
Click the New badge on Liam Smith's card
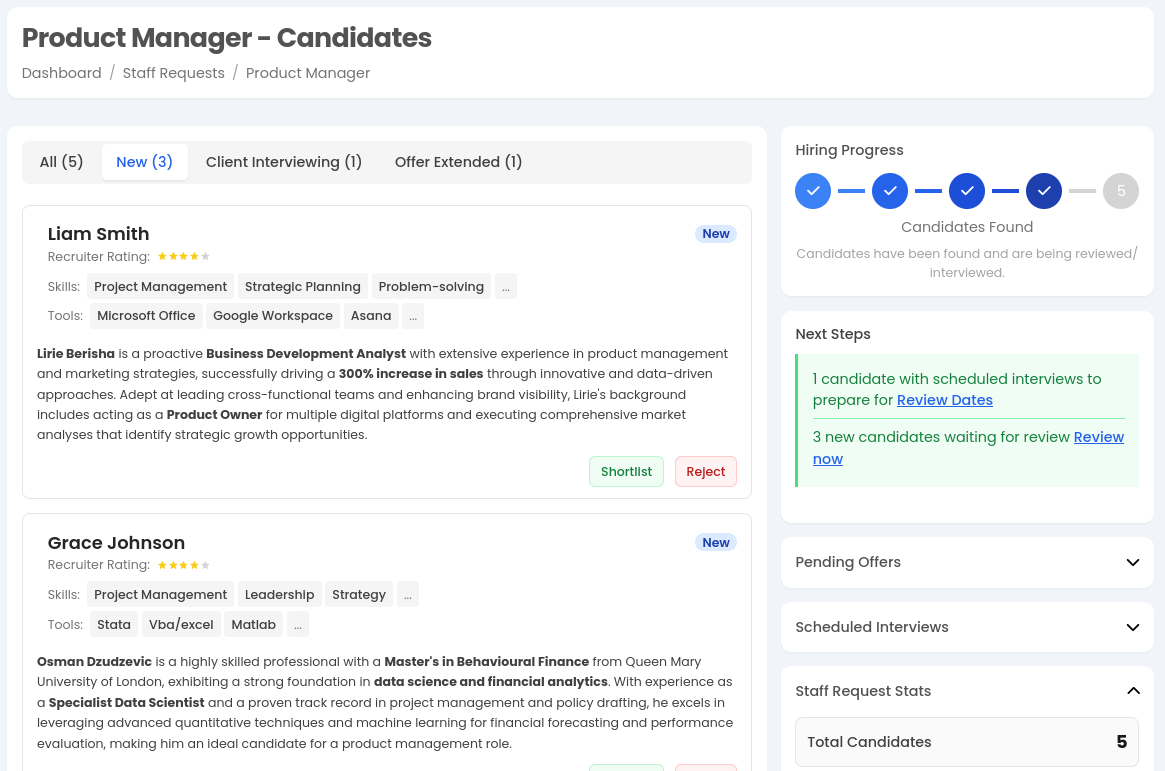tap(716, 234)
